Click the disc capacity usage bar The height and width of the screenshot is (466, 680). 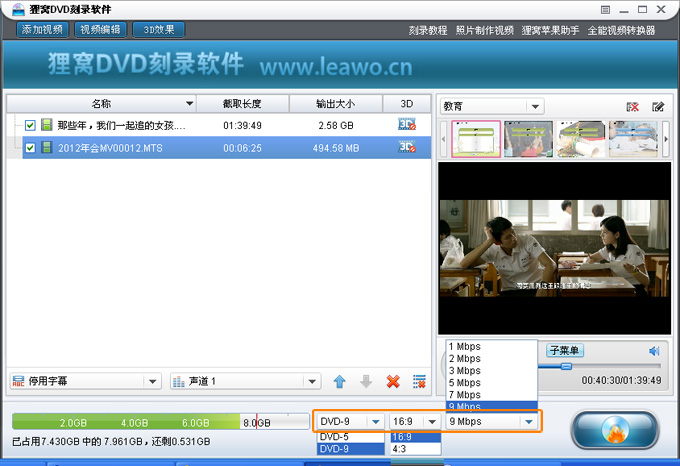coord(160,421)
